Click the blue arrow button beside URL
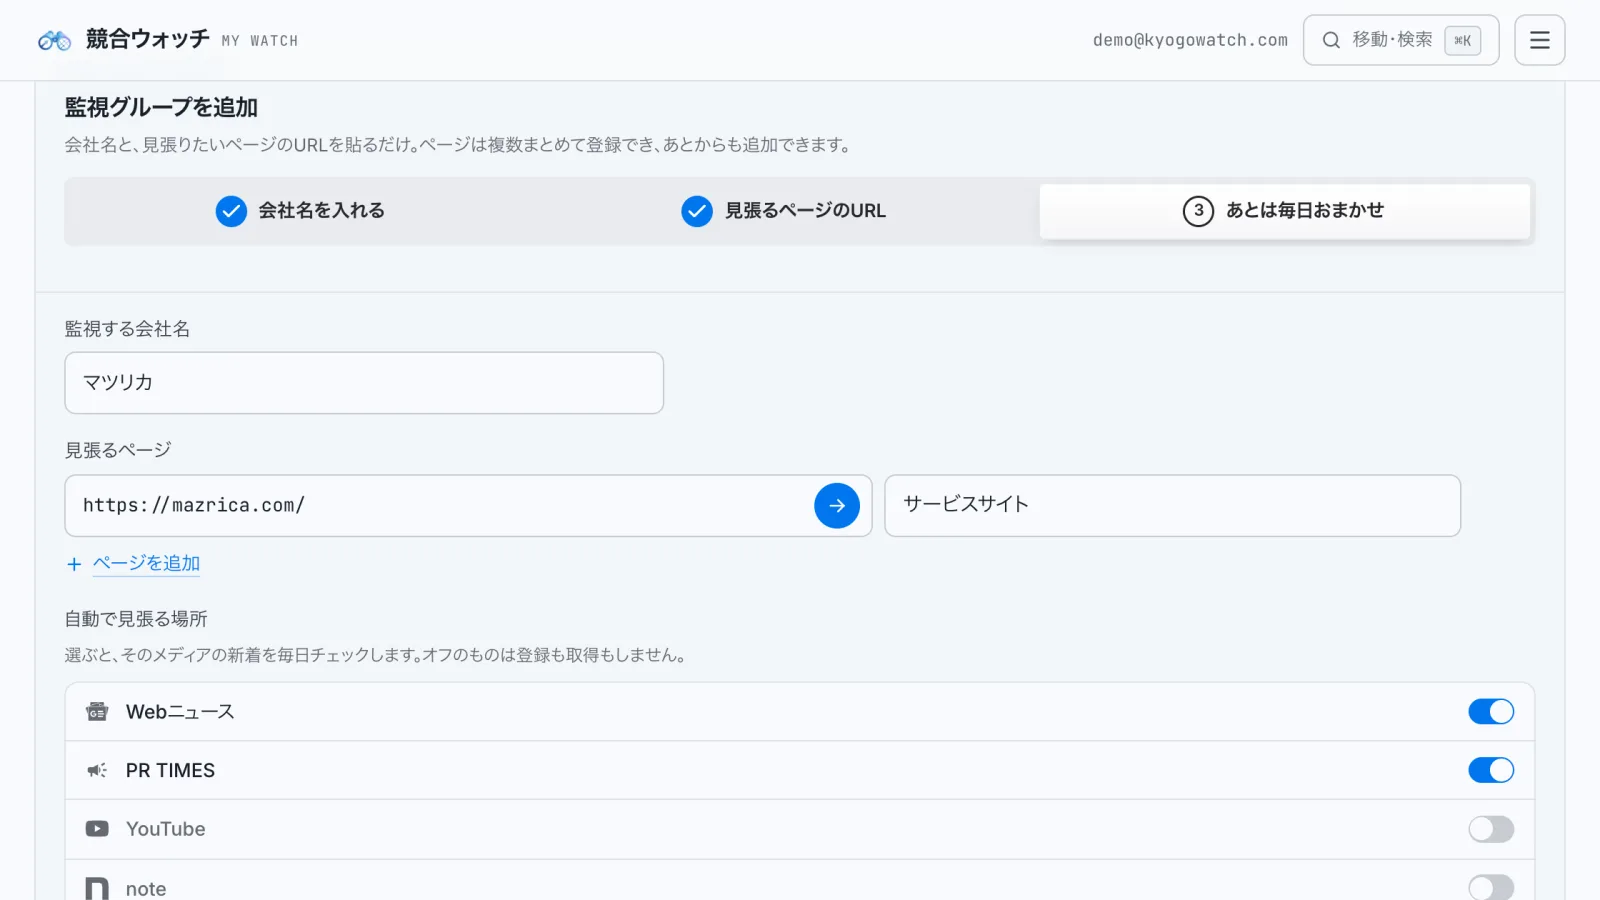This screenshot has height=900, width=1600. coord(837,506)
